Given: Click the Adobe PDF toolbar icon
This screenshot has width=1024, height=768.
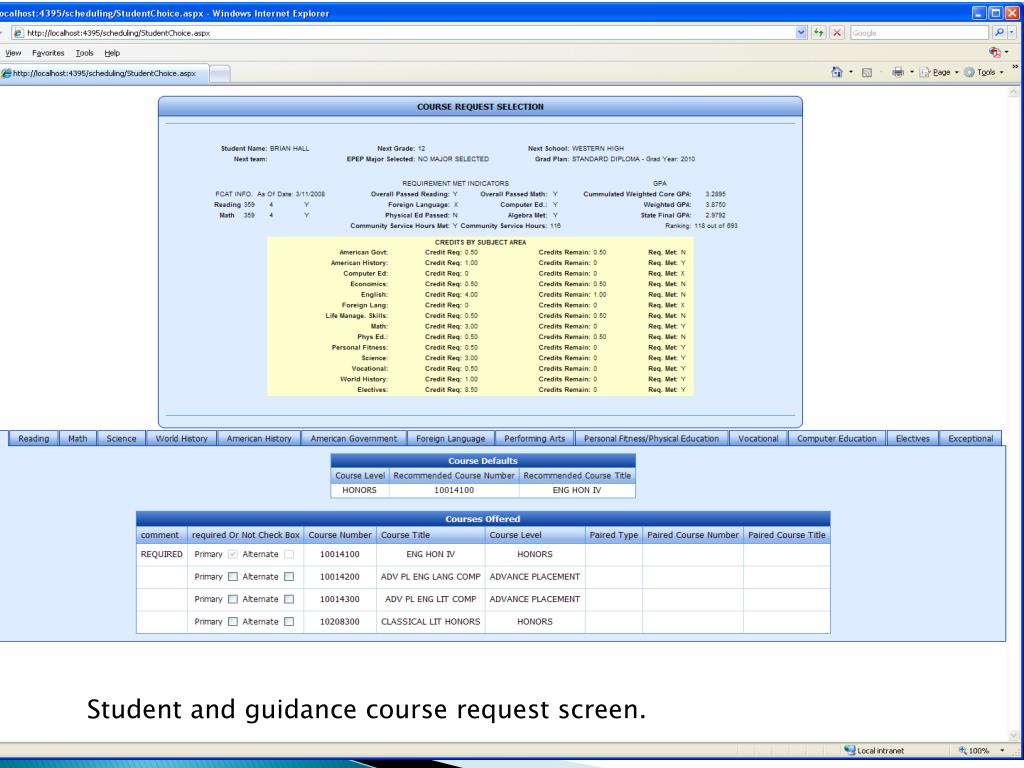Looking at the screenshot, I should [x=994, y=52].
